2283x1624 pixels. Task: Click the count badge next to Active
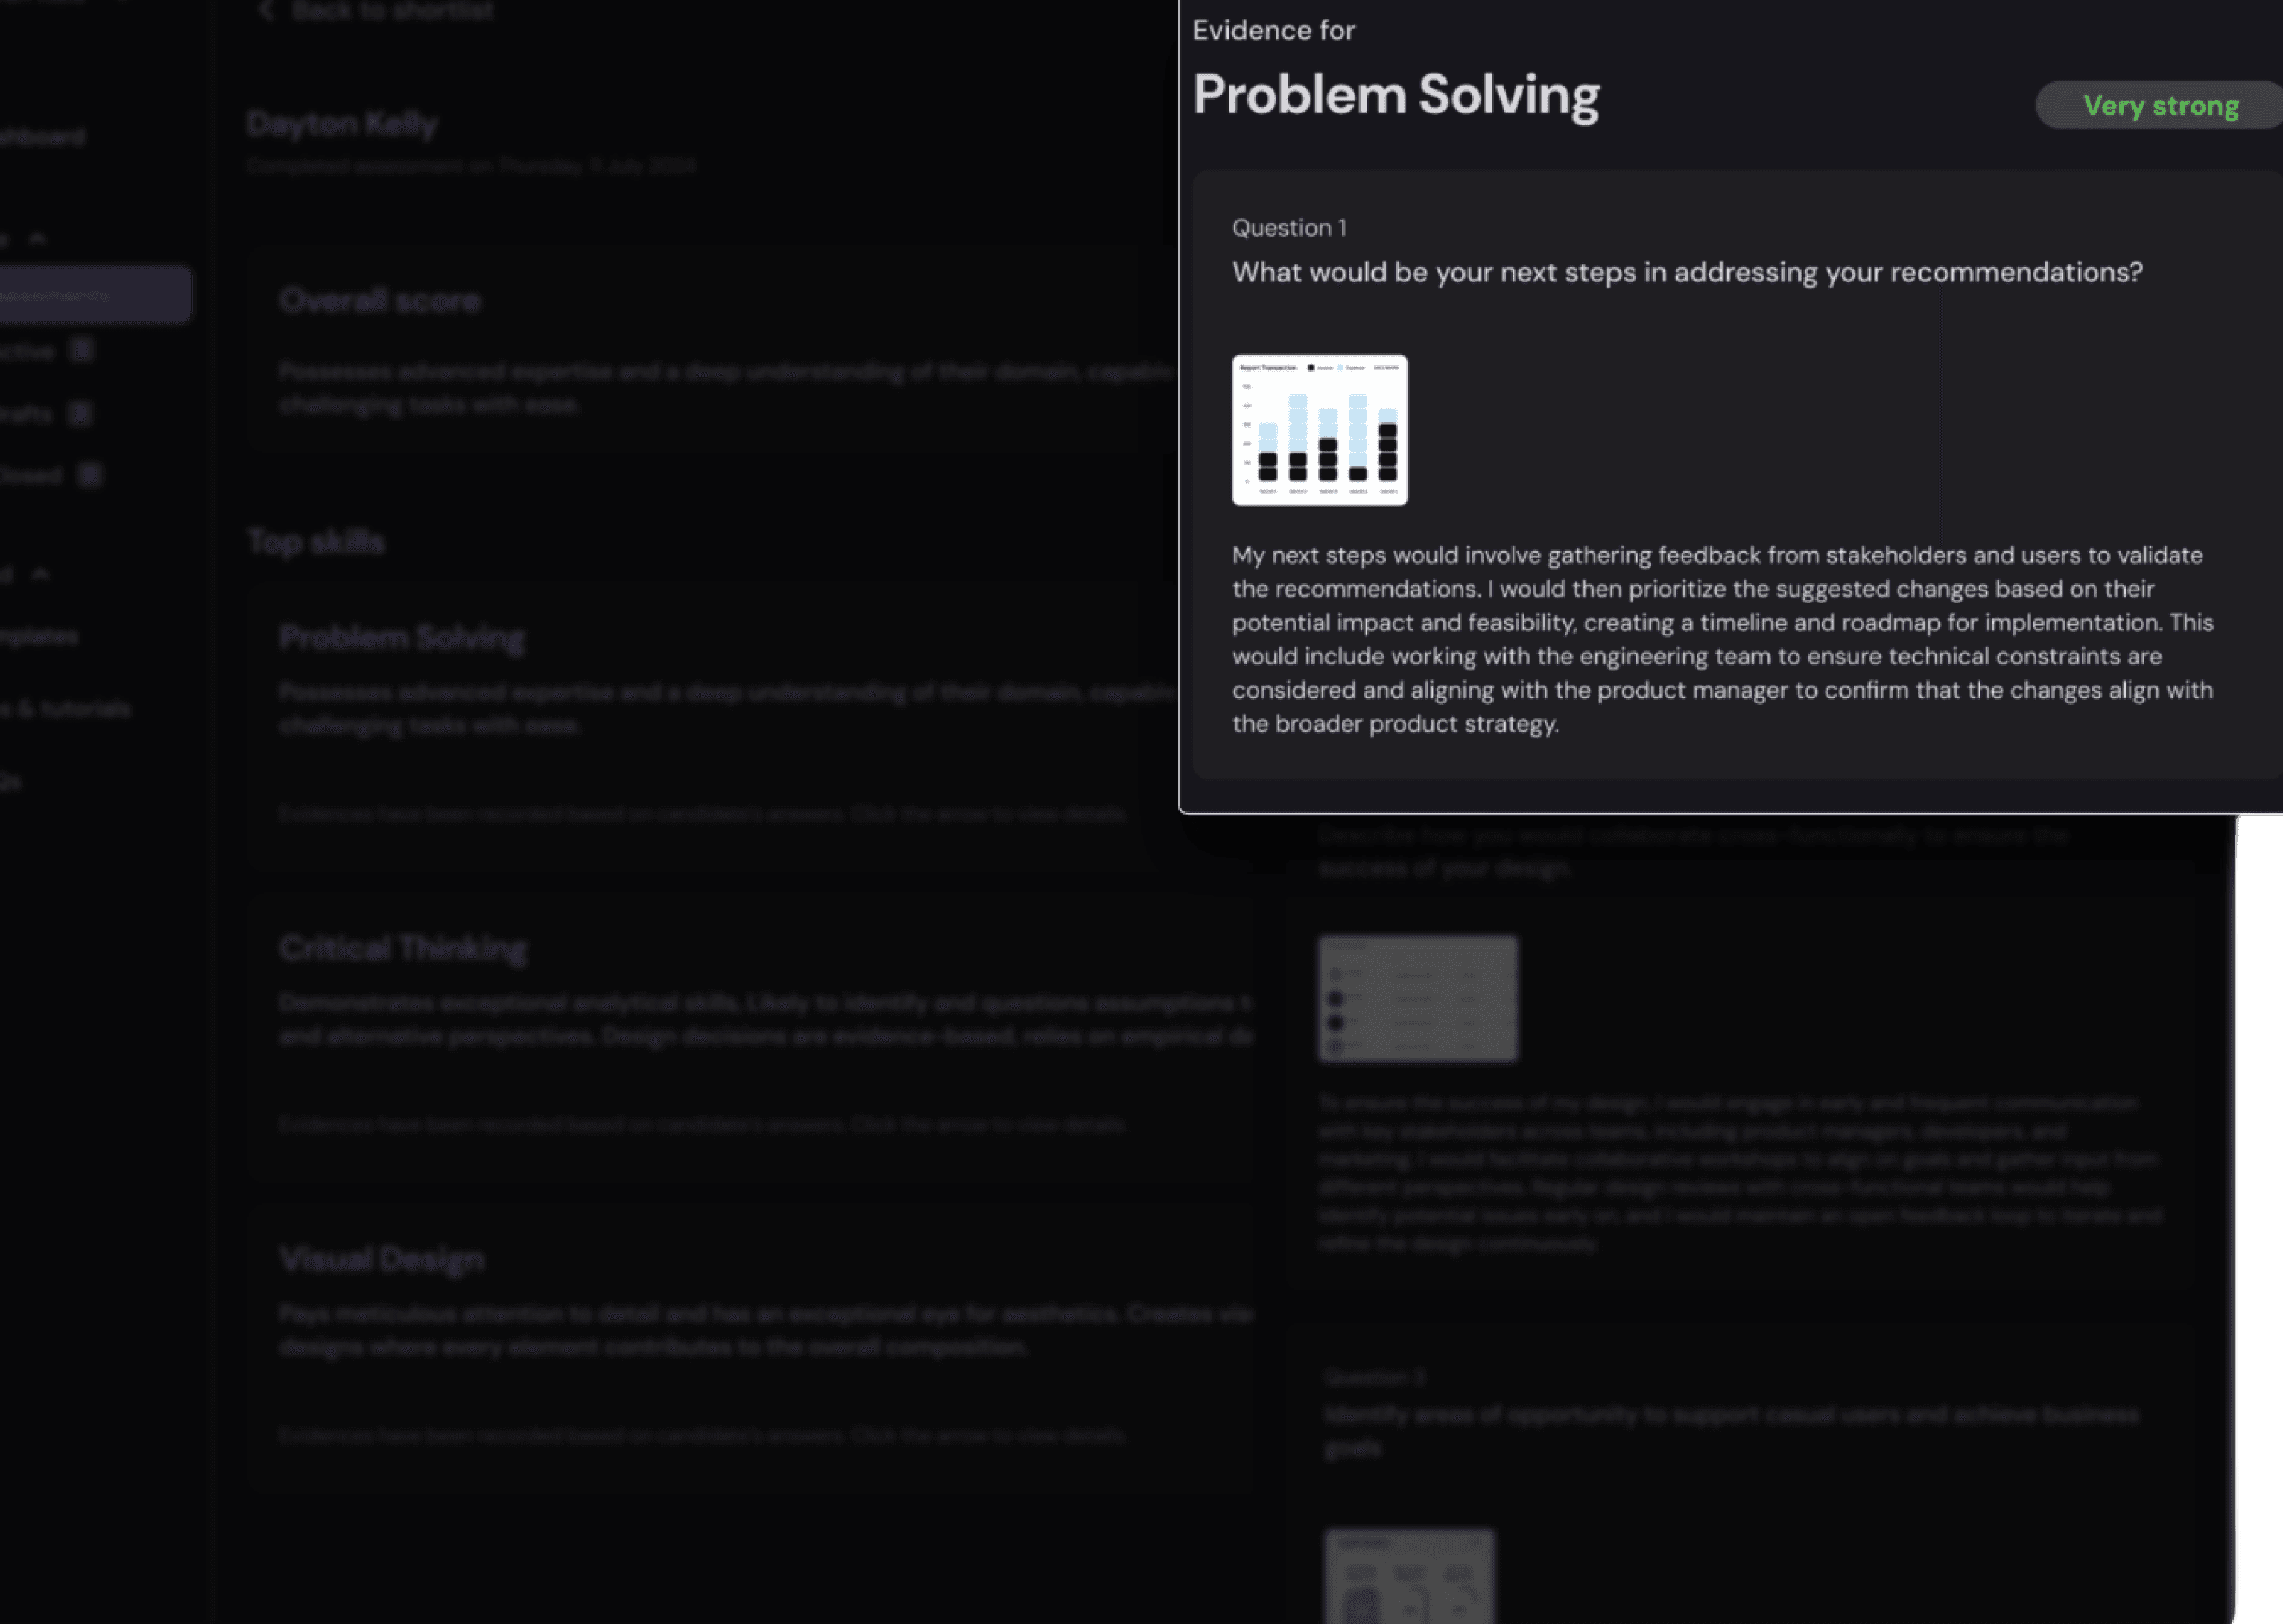(82, 350)
